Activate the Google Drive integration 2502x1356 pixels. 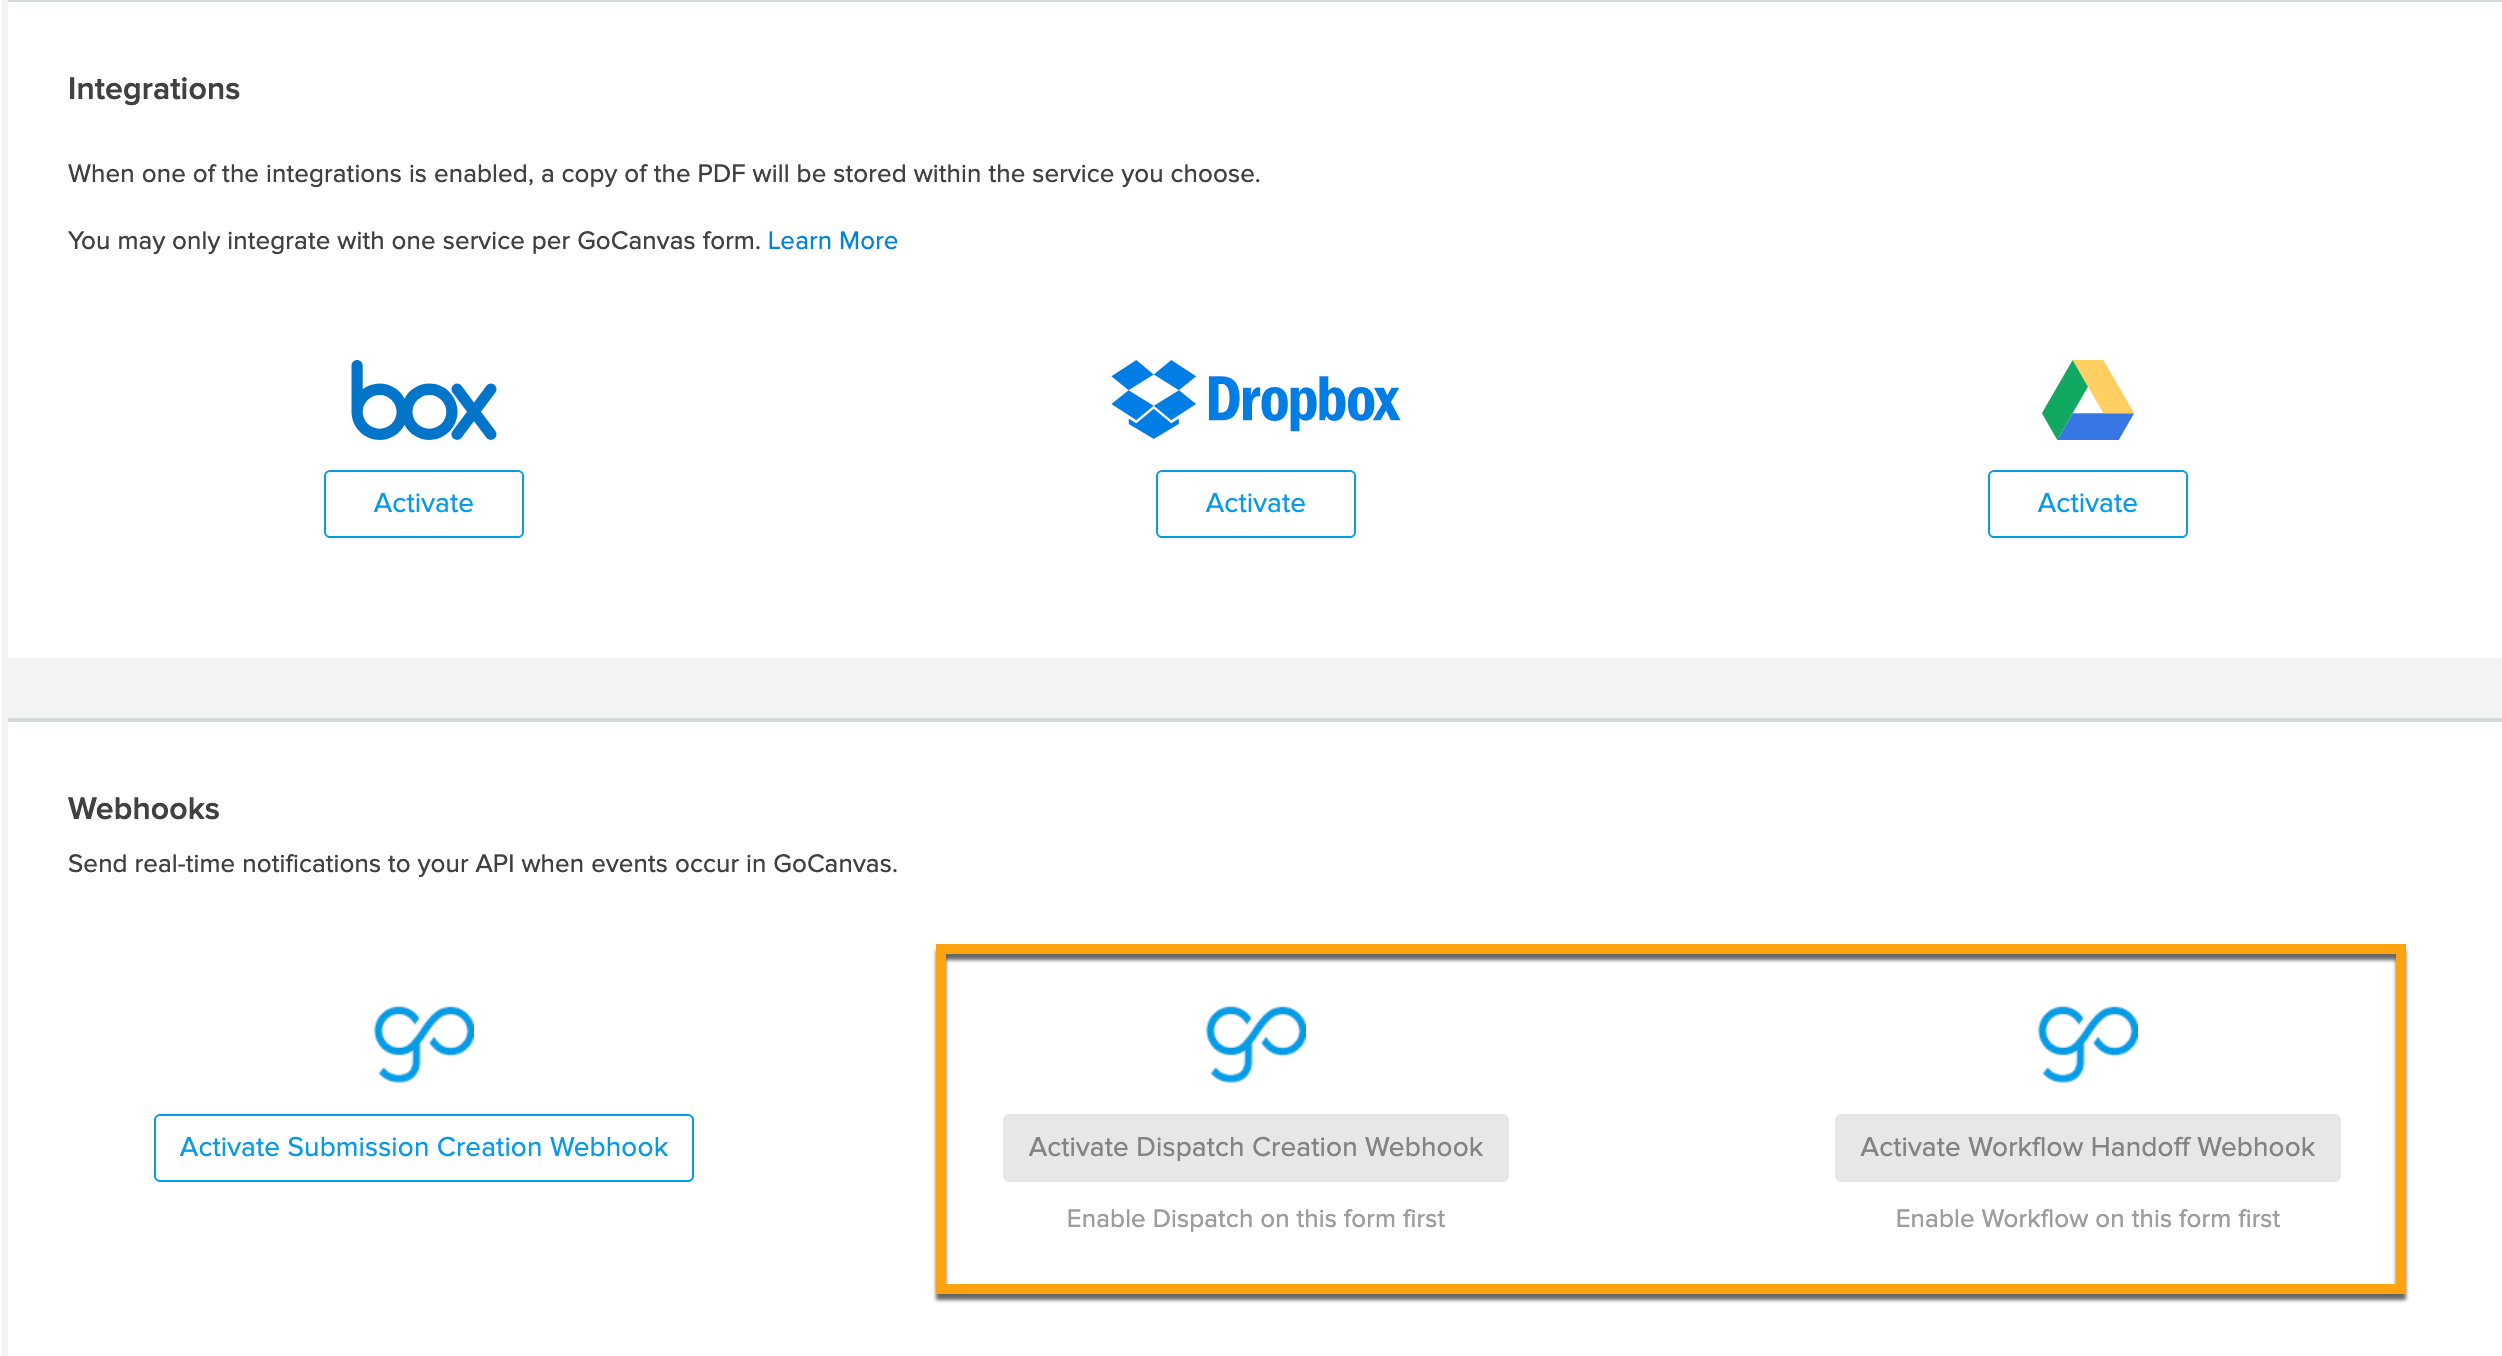click(x=2086, y=503)
